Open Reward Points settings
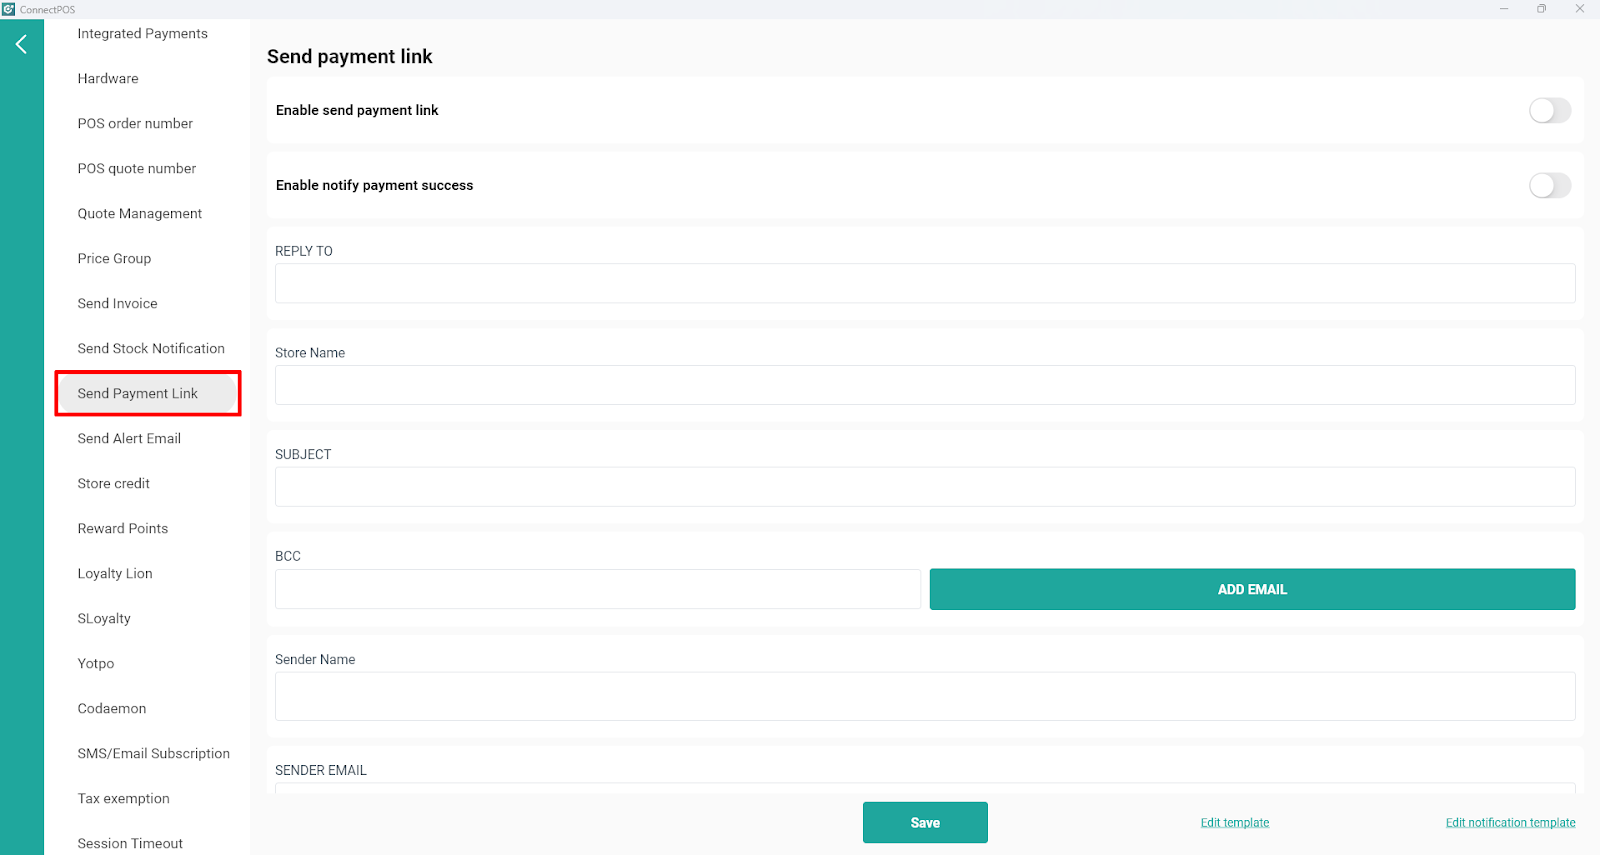Screen dimensions: 1600x855 (123, 528)
